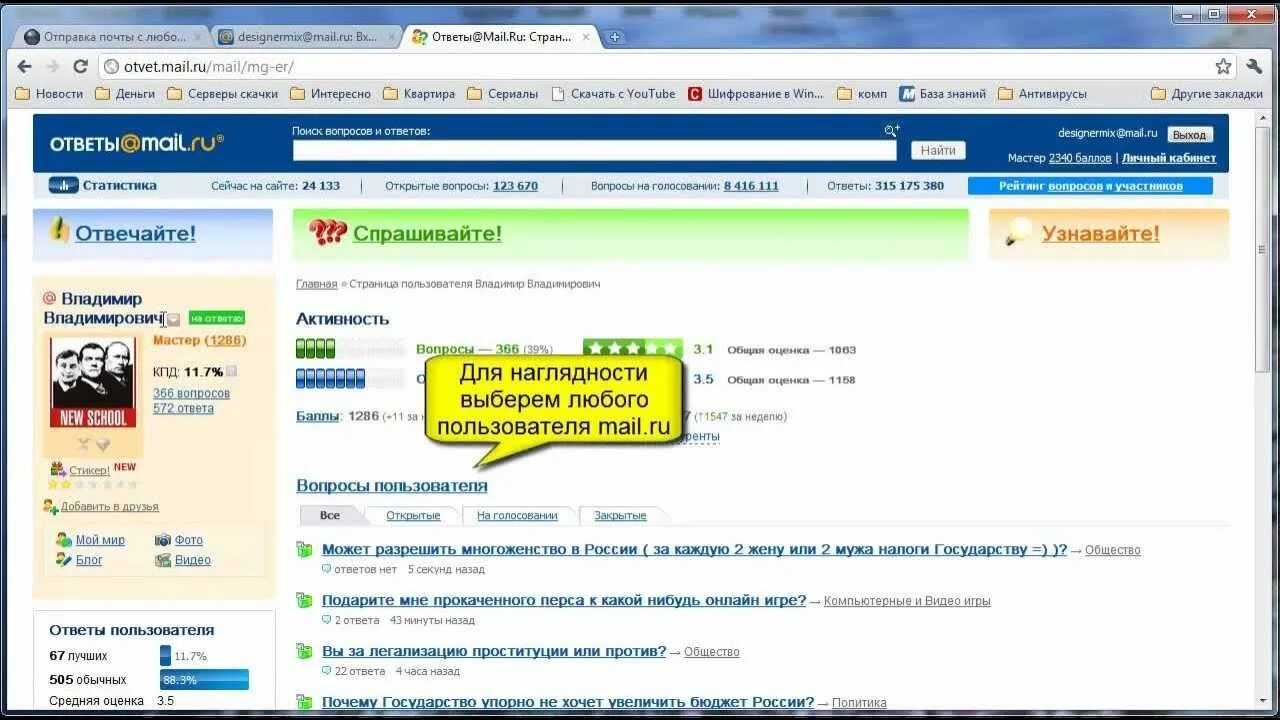Viewport: 1280px width, 720px height.
Task: Open 123 670 open questions link
Action: [515, 186]
